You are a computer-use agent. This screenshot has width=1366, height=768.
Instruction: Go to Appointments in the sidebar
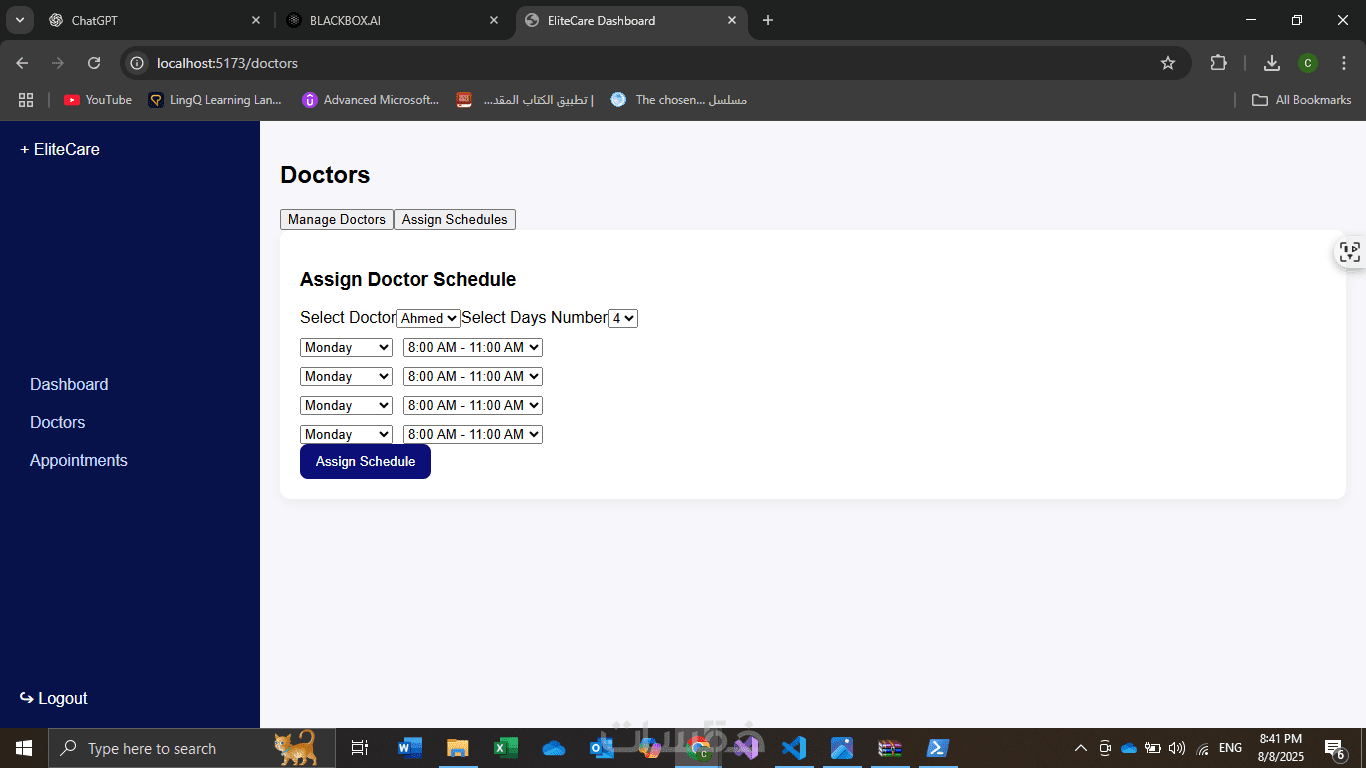79,460
